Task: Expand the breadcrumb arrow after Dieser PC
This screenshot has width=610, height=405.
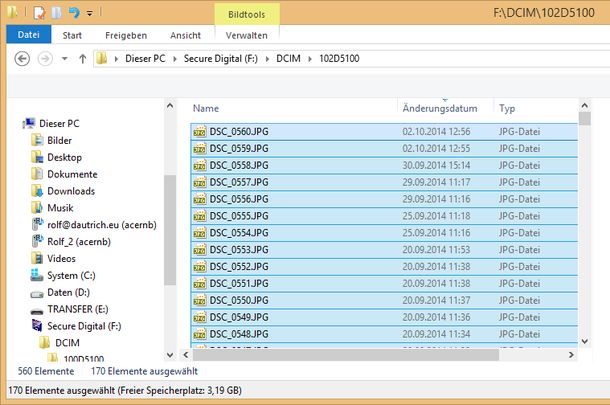Action: point(175,60)
